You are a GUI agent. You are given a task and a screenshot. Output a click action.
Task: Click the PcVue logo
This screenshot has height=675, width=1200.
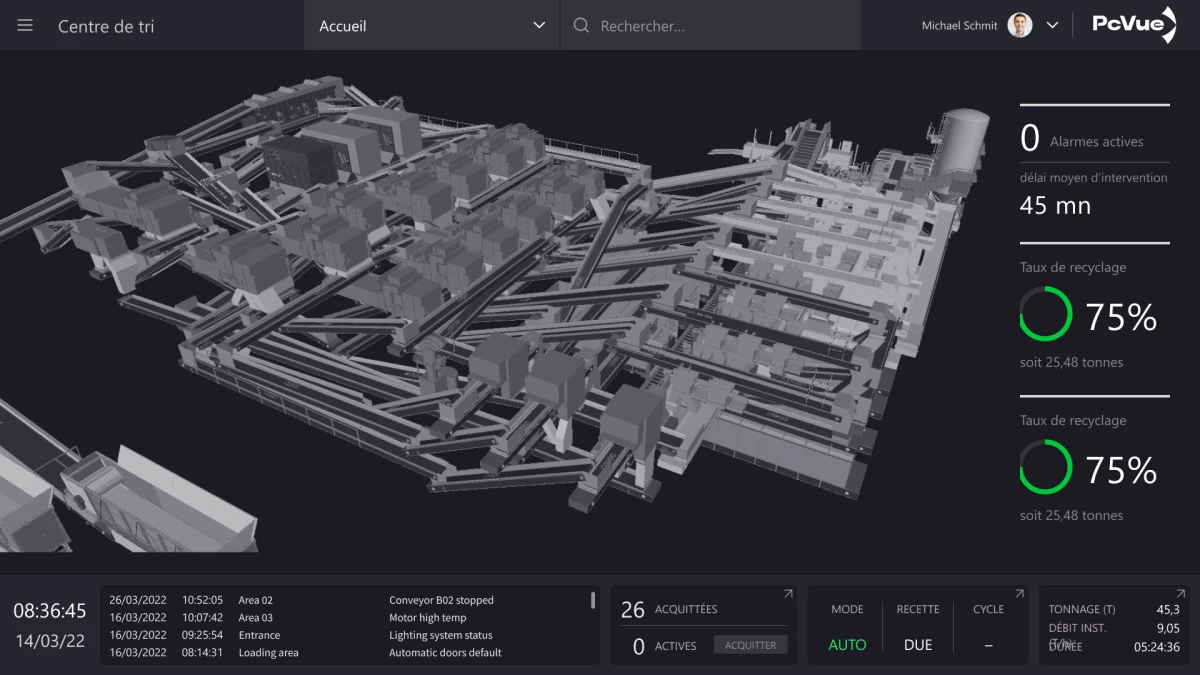click(x=1133, y=25)
